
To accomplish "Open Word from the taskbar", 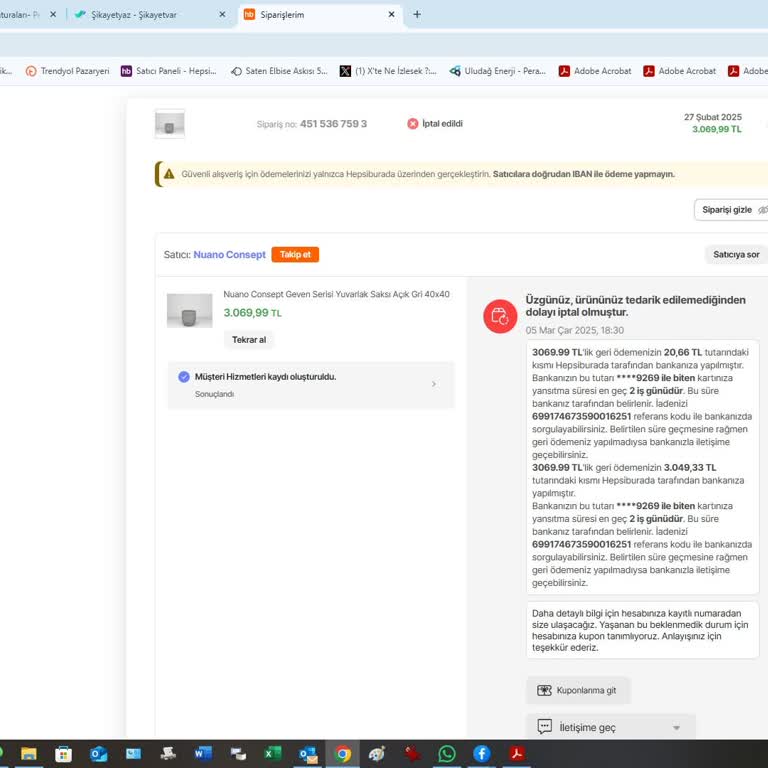I will point(203,754).
